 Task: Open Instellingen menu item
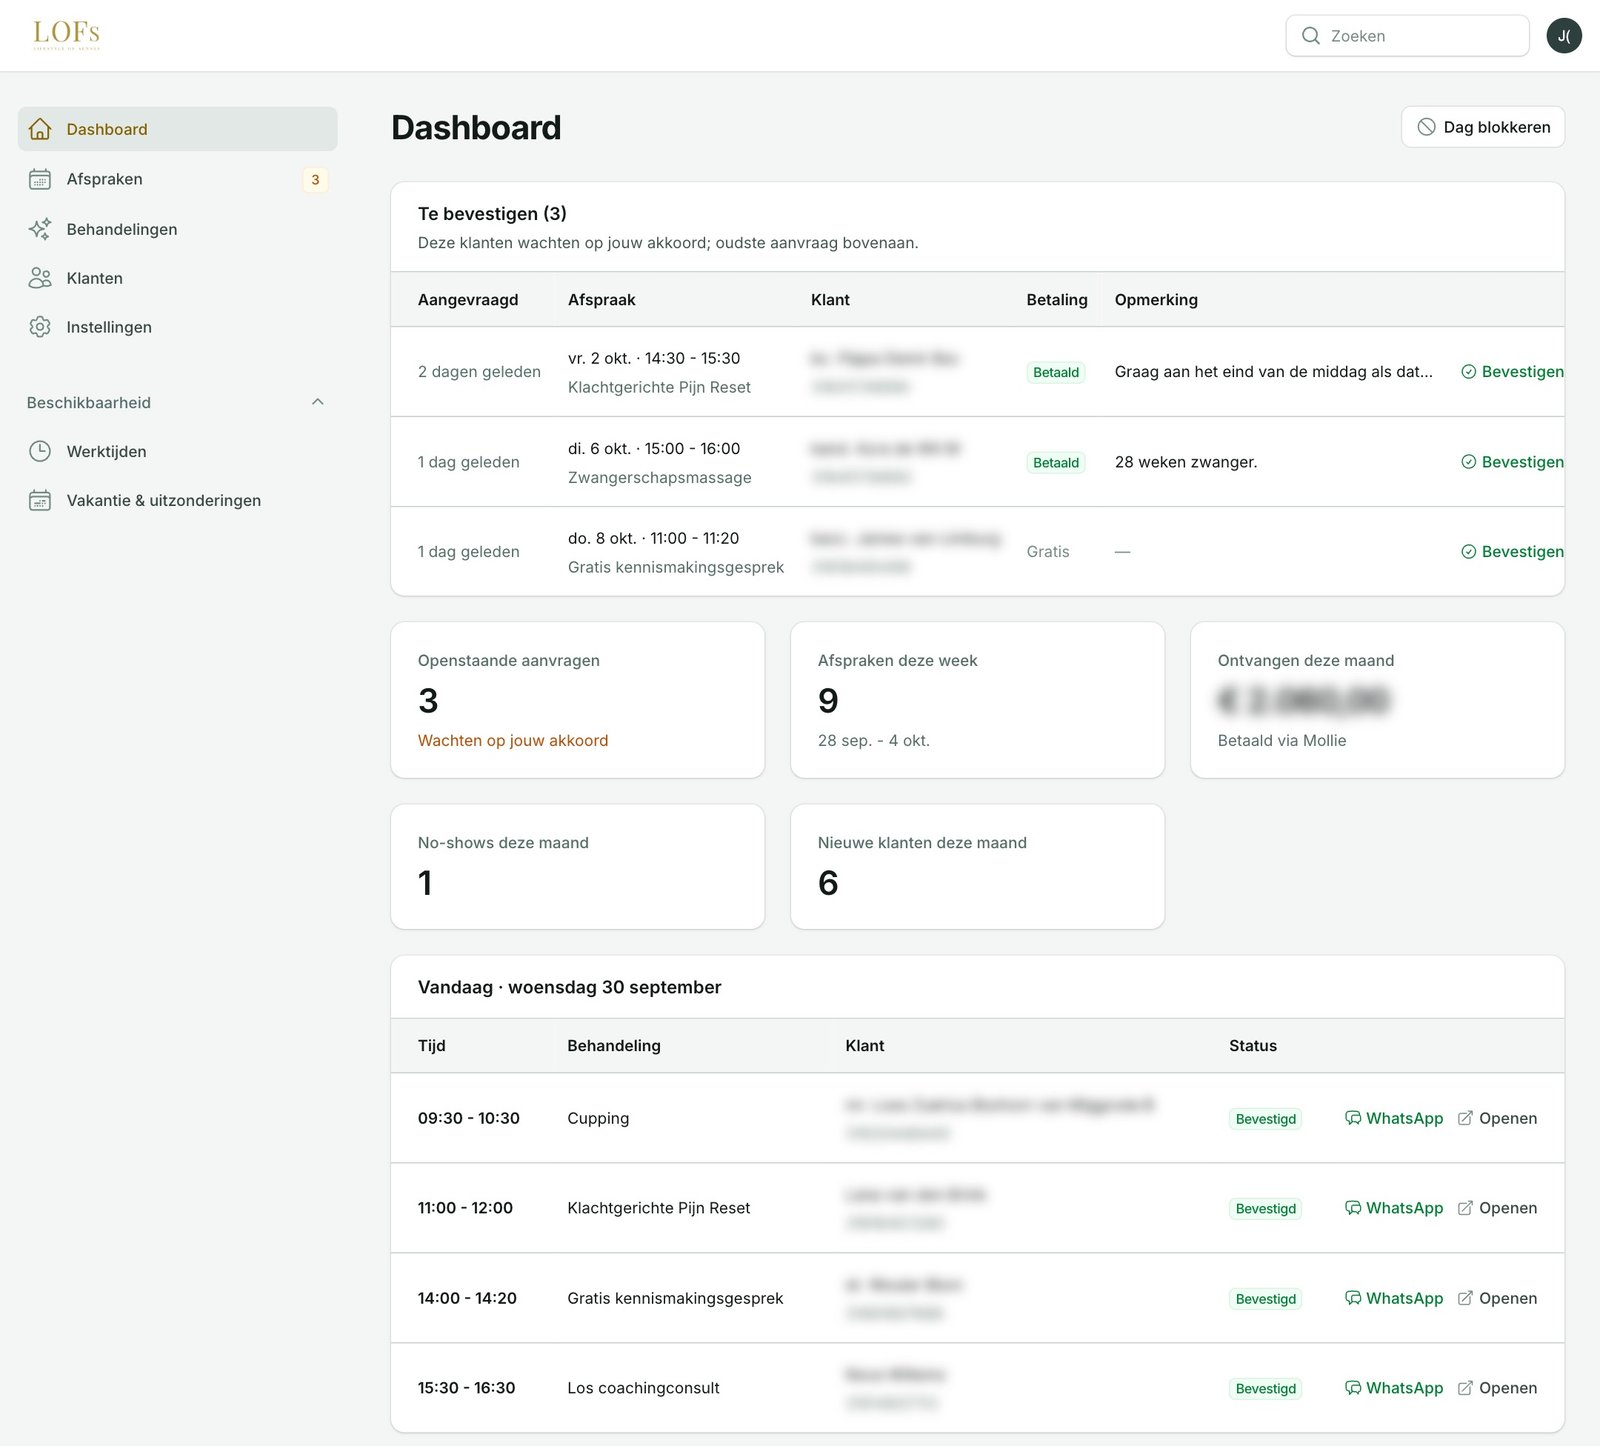[x=178, y=327]
